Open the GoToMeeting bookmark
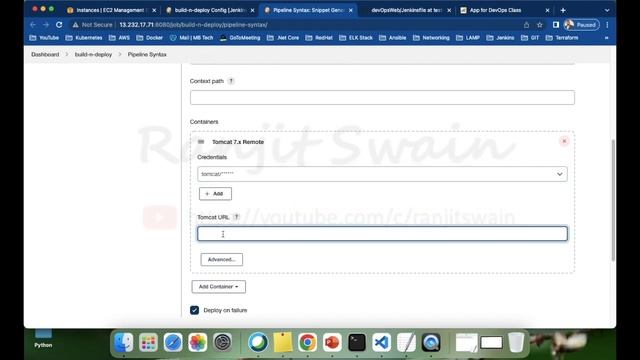This screenshot has height=360, width=640. point(240,38)
